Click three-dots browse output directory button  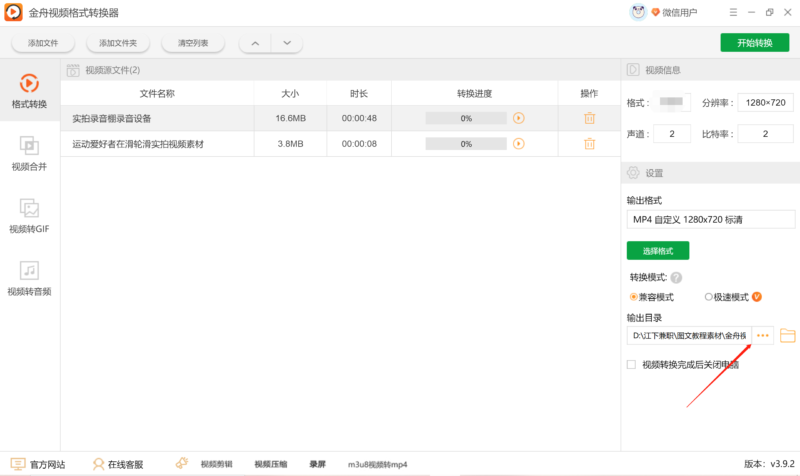tap(763, 335)
